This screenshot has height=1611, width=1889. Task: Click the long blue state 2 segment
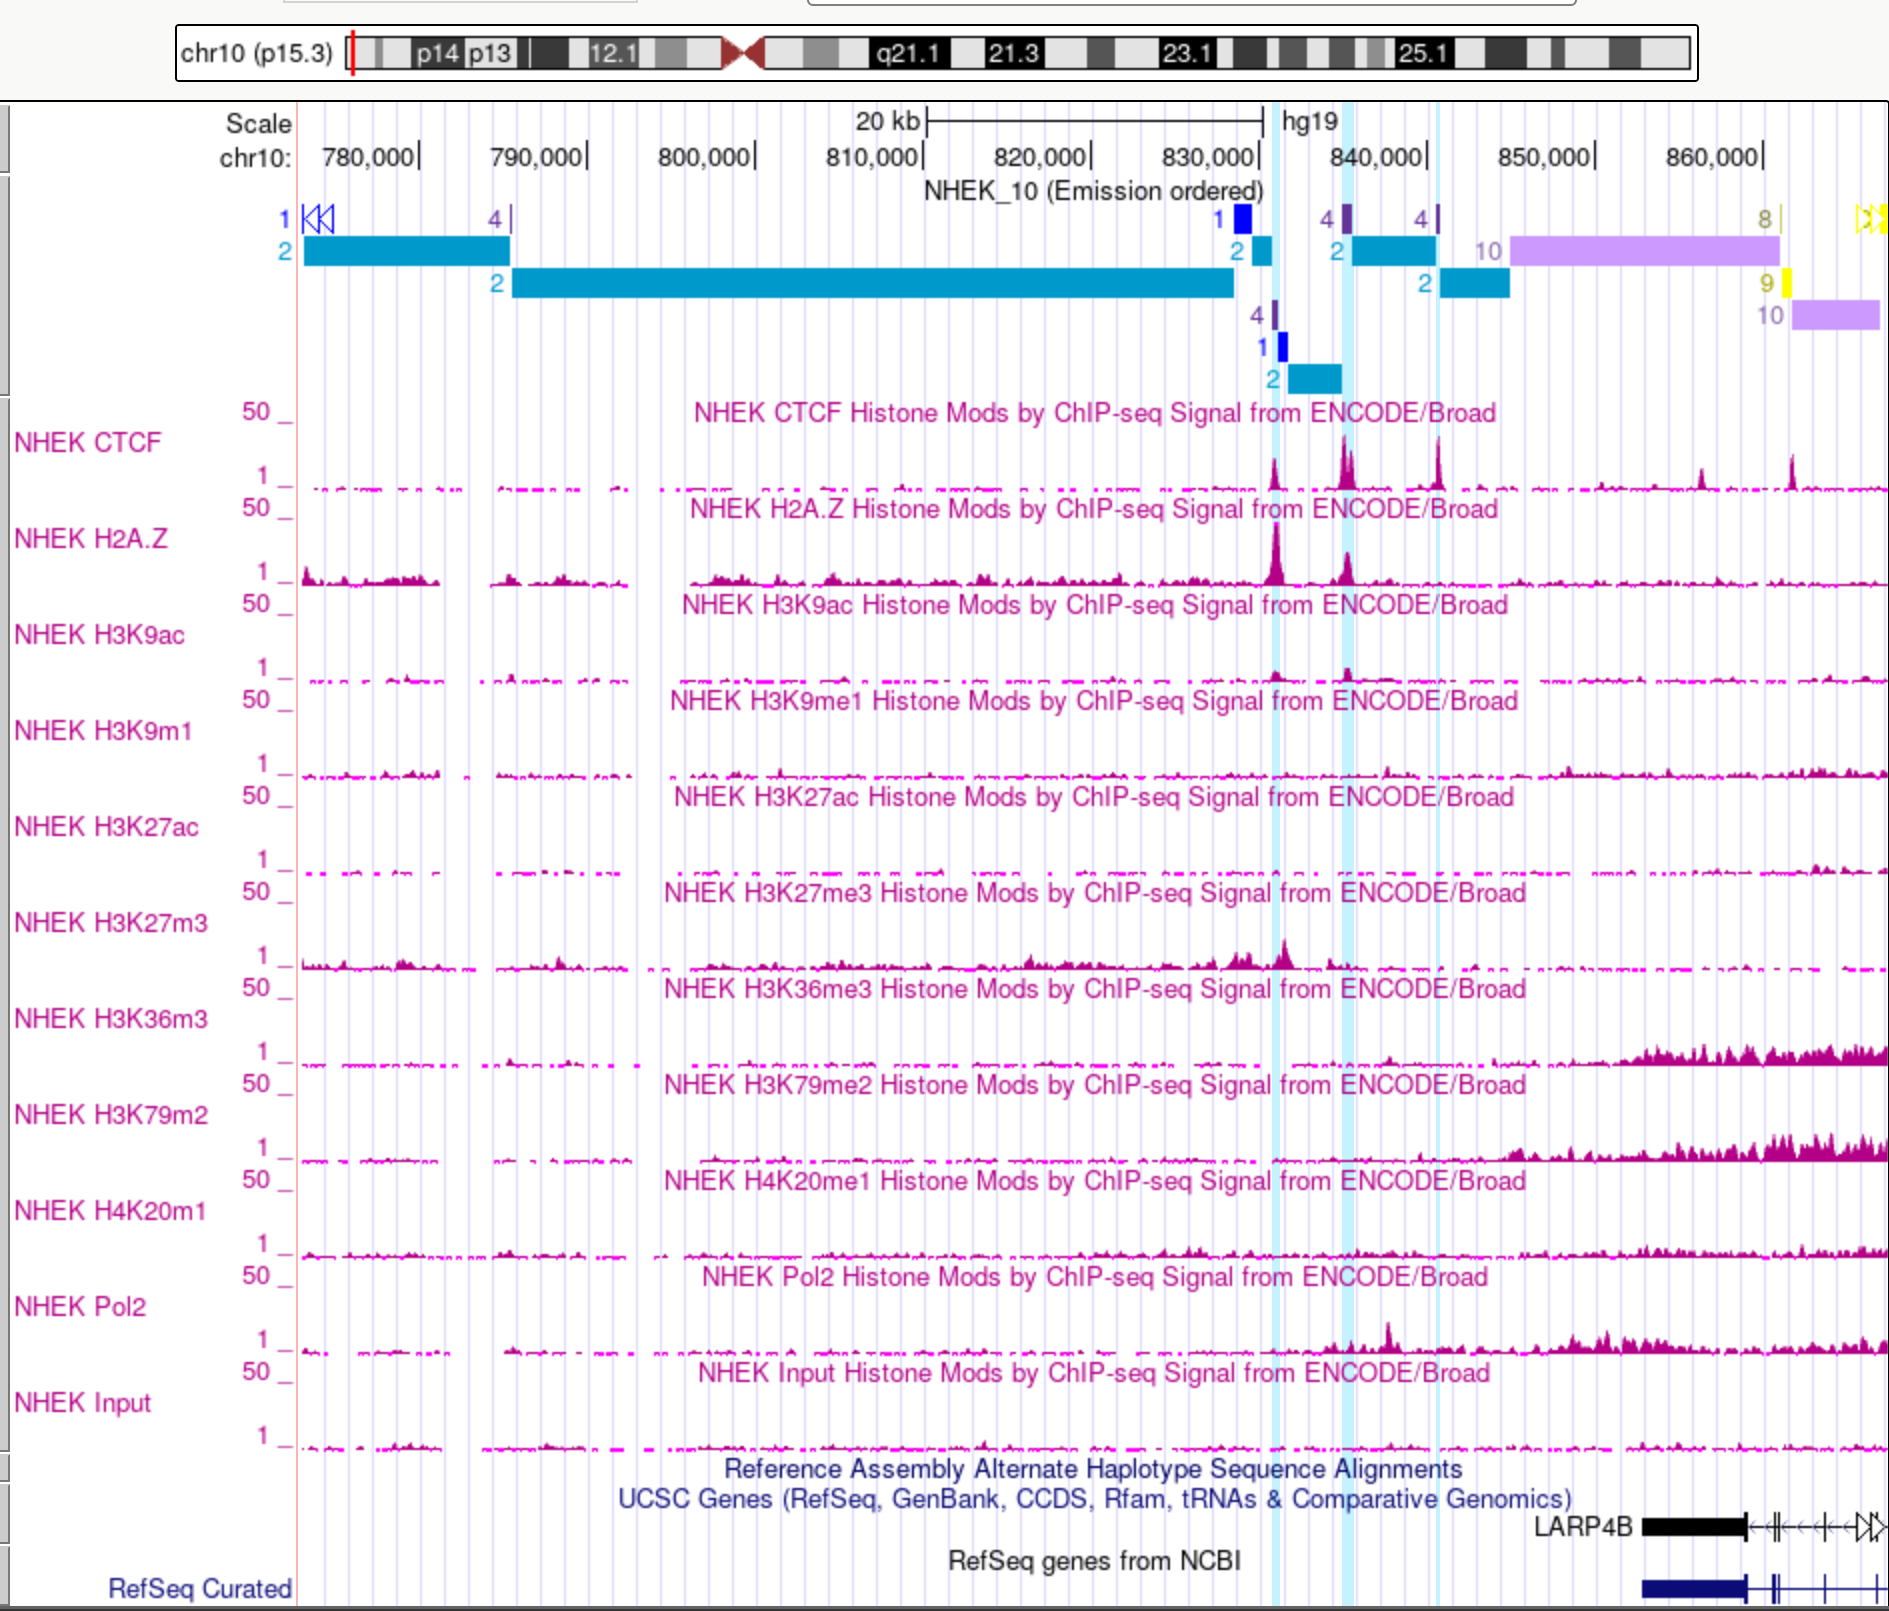pyautogui.click(x=873, y=283)
